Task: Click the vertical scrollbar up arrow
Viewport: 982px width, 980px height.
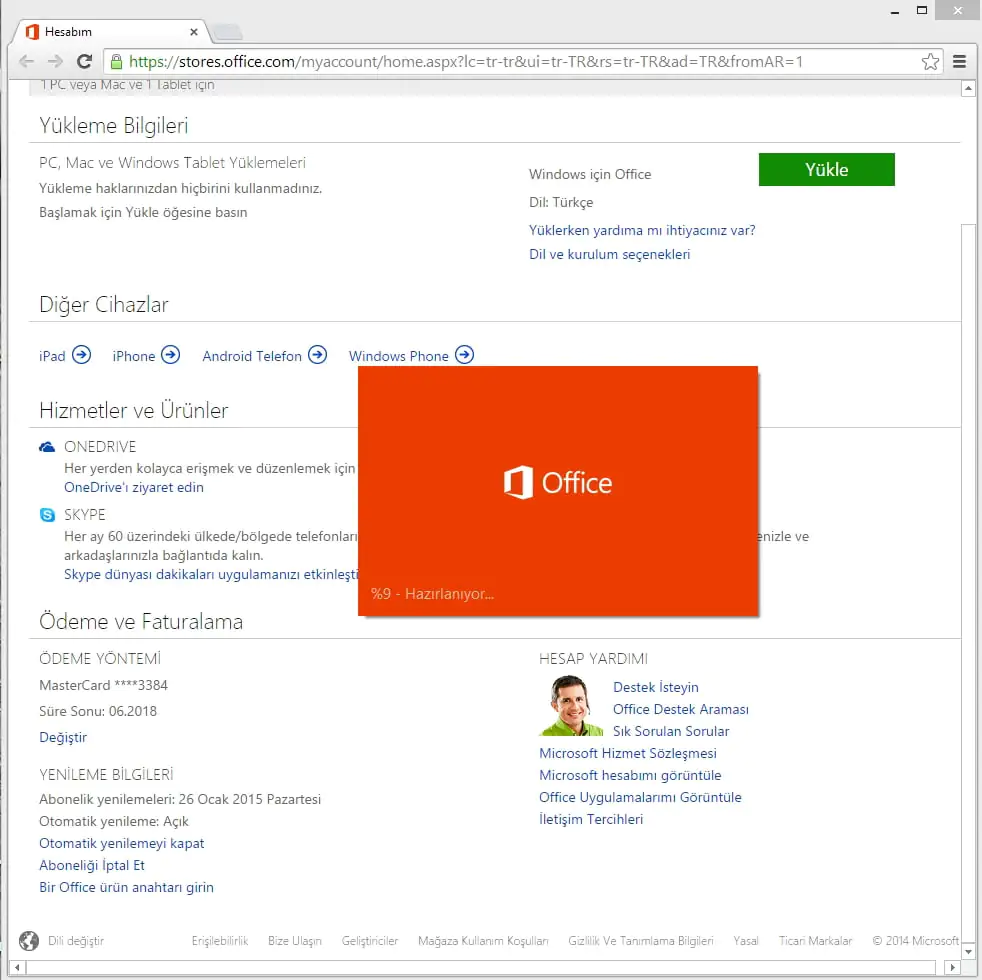Action: [968, 88]
